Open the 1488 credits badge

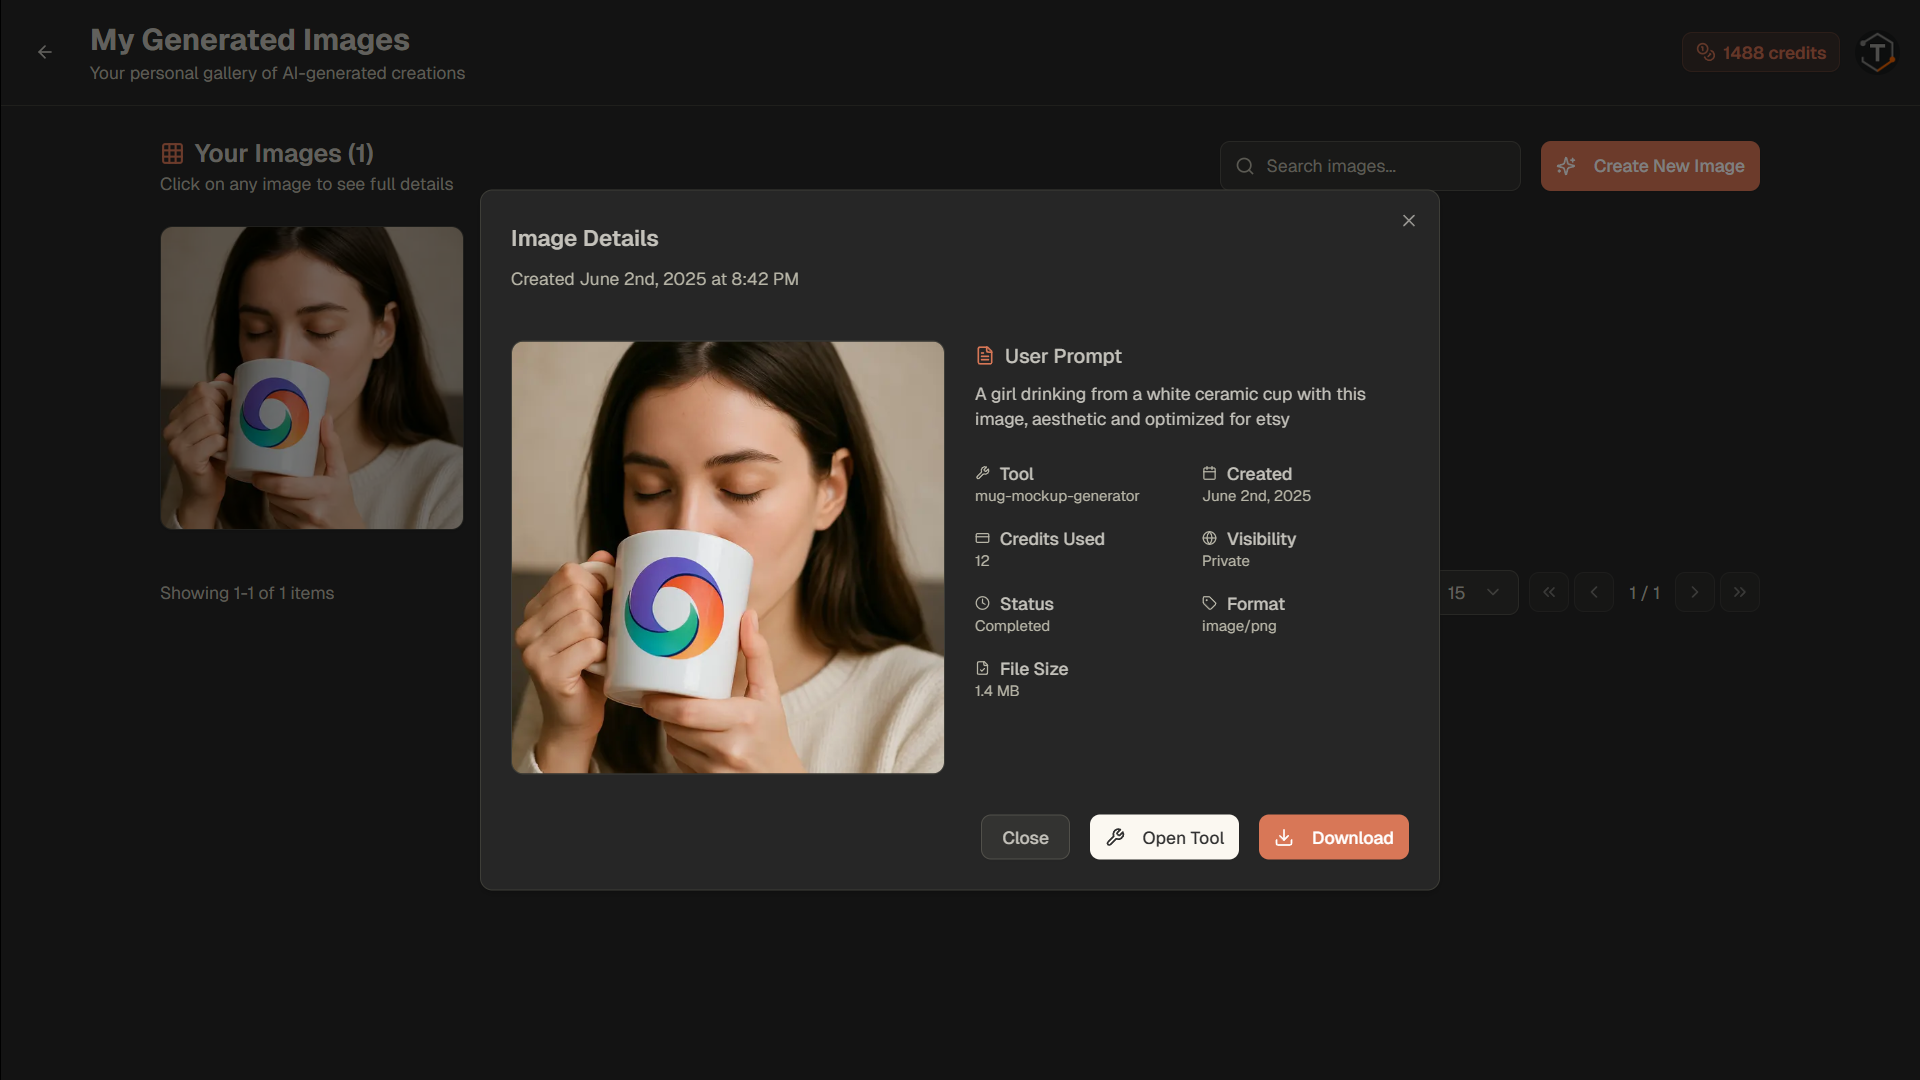[1760, 53]
